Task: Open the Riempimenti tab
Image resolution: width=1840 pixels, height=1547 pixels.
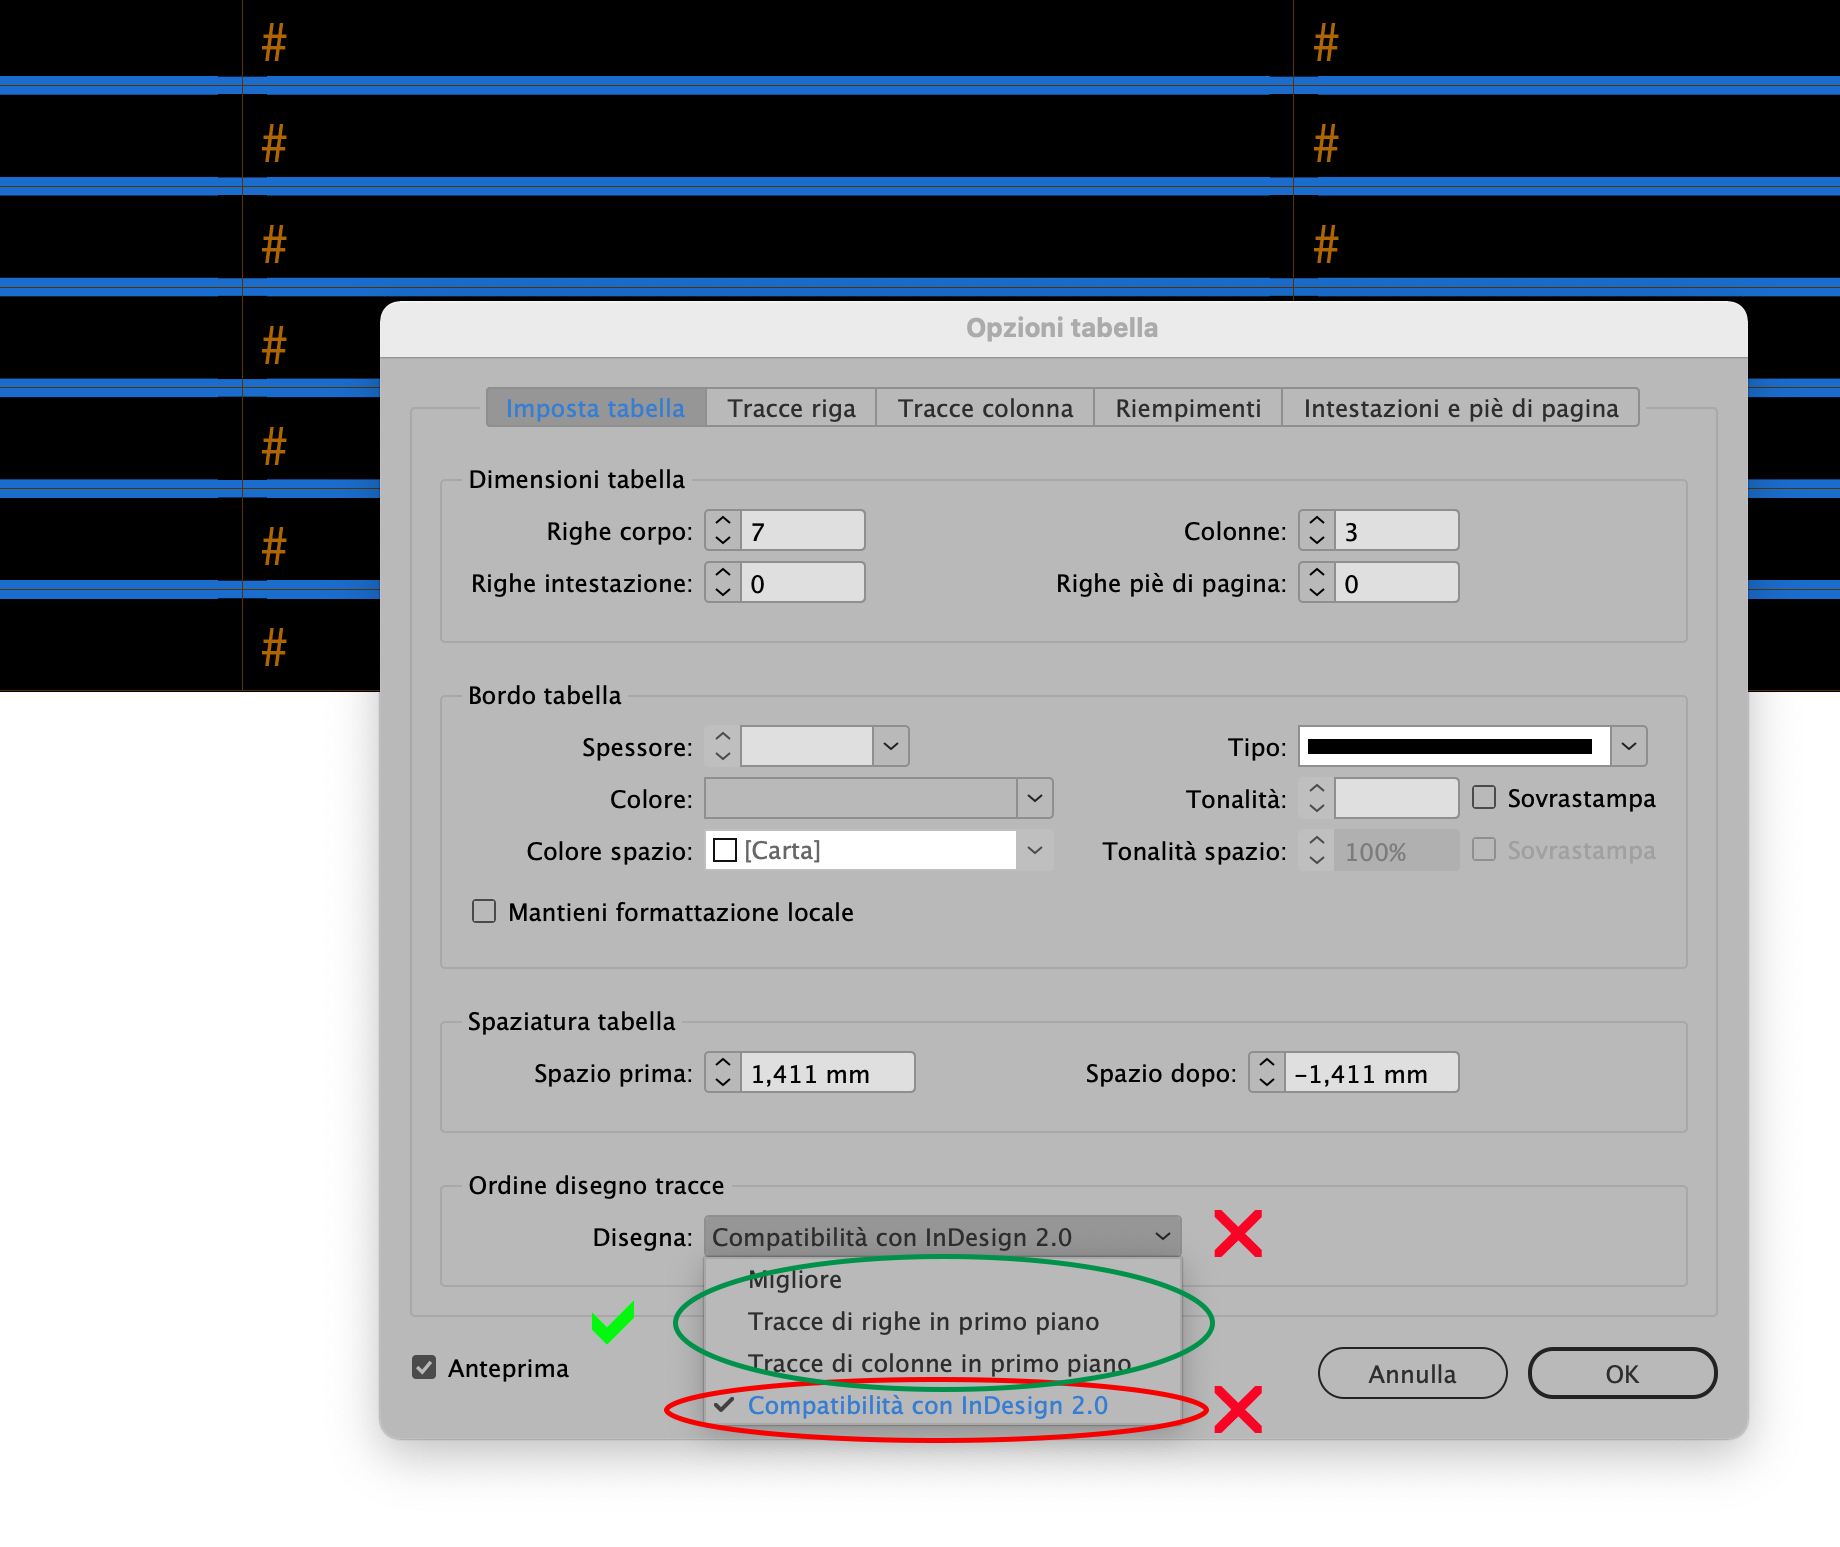Action: [x=1187, y=408]
